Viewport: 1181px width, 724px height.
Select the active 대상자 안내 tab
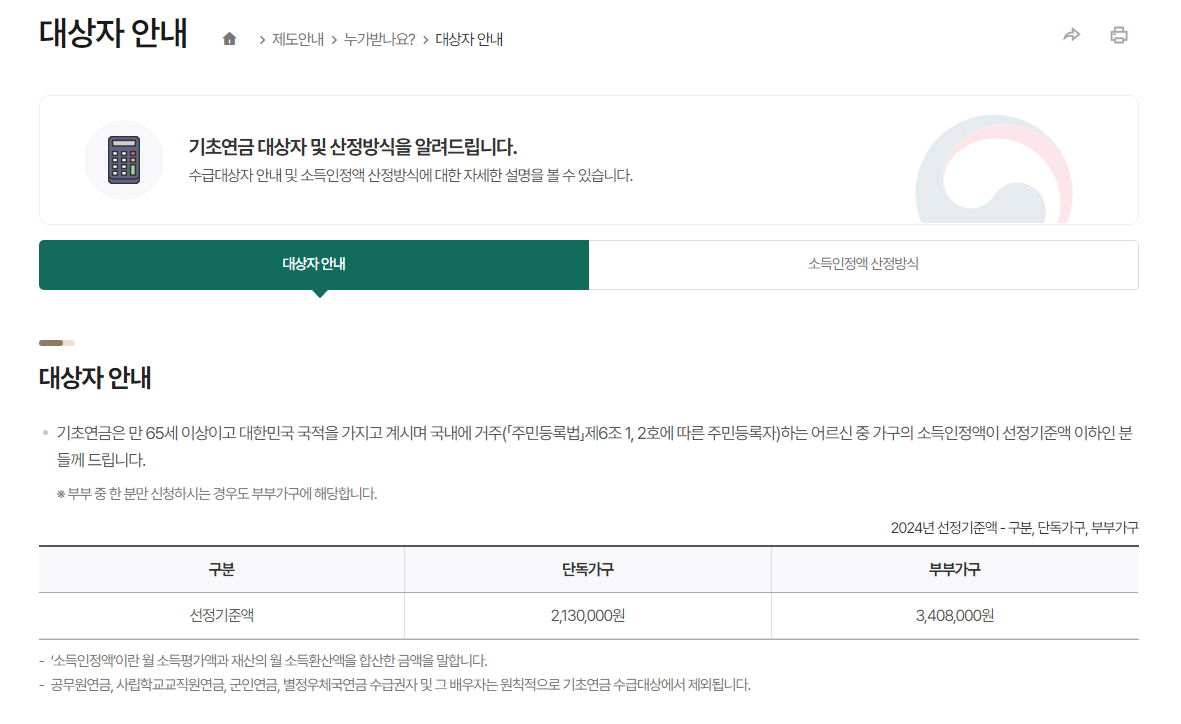[313, 264]
